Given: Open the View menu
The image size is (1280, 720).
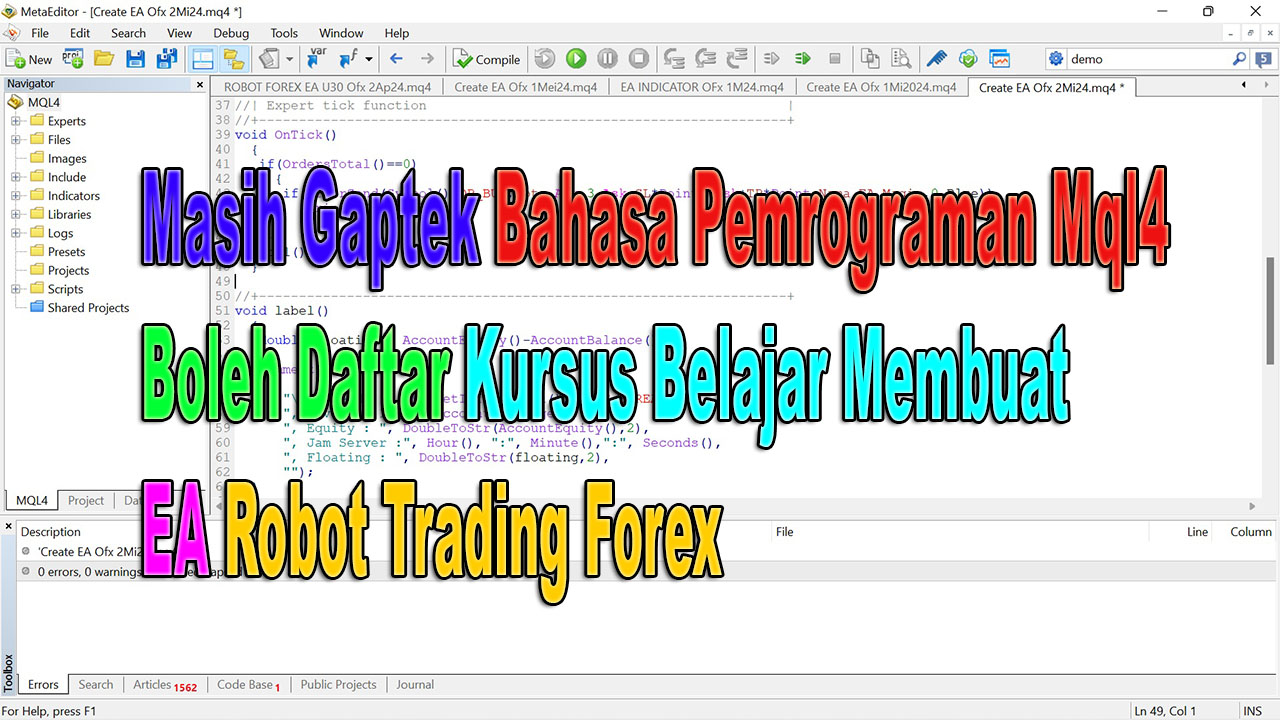Looking at the screenshot, I should point(179,33).
